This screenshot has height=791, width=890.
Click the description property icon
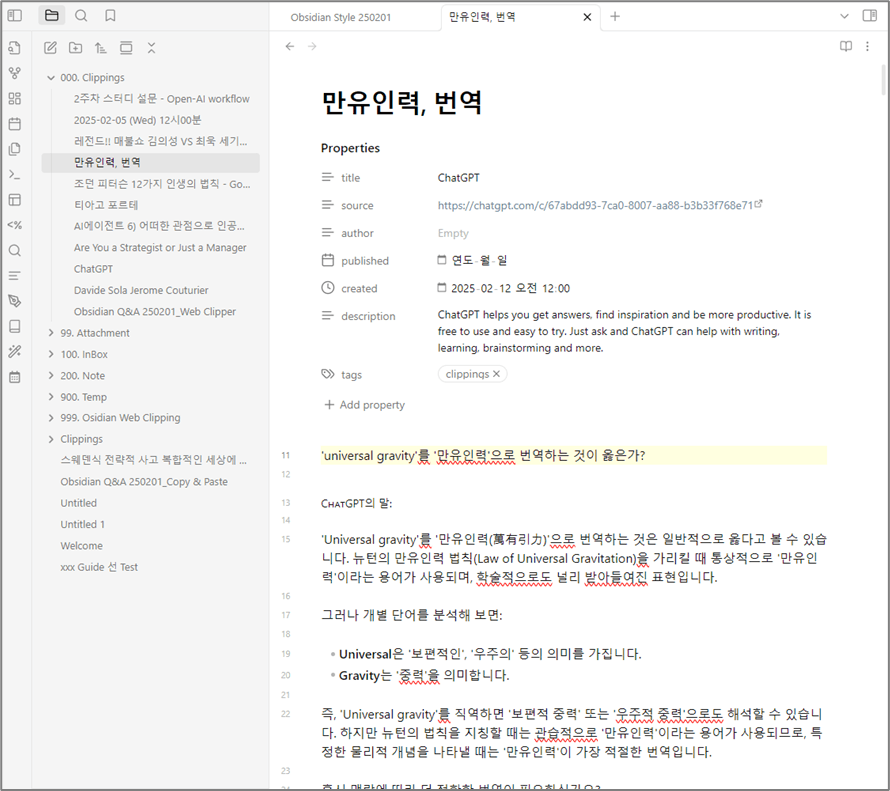(328, 315)
